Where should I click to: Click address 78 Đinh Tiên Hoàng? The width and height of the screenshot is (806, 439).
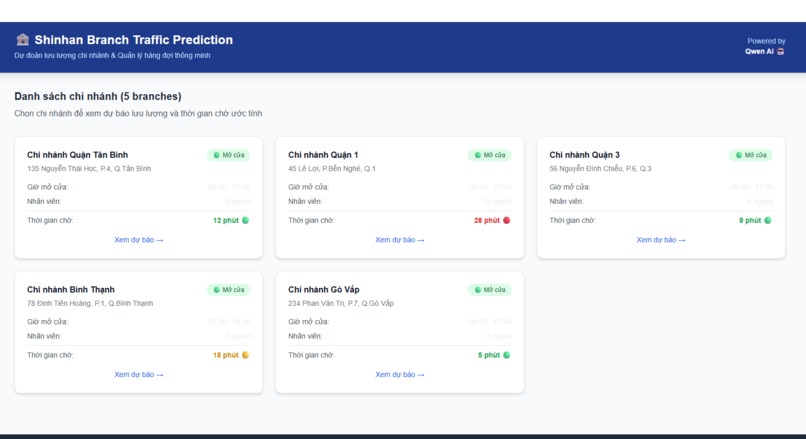[x=90, y=303]
